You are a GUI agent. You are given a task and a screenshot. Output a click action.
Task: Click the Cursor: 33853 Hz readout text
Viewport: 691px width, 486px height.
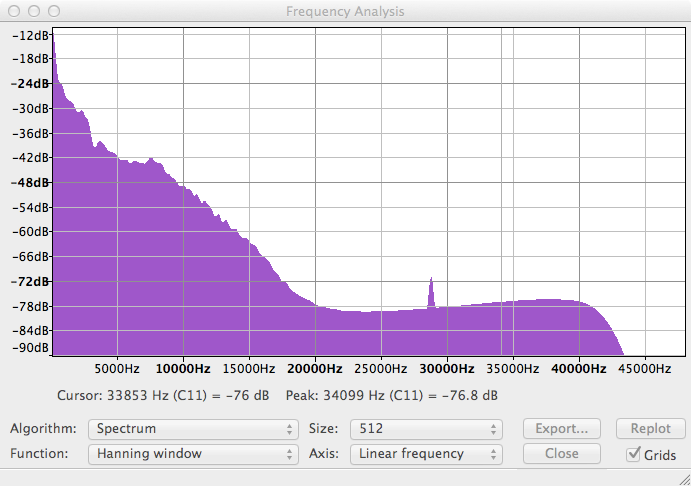163,396
